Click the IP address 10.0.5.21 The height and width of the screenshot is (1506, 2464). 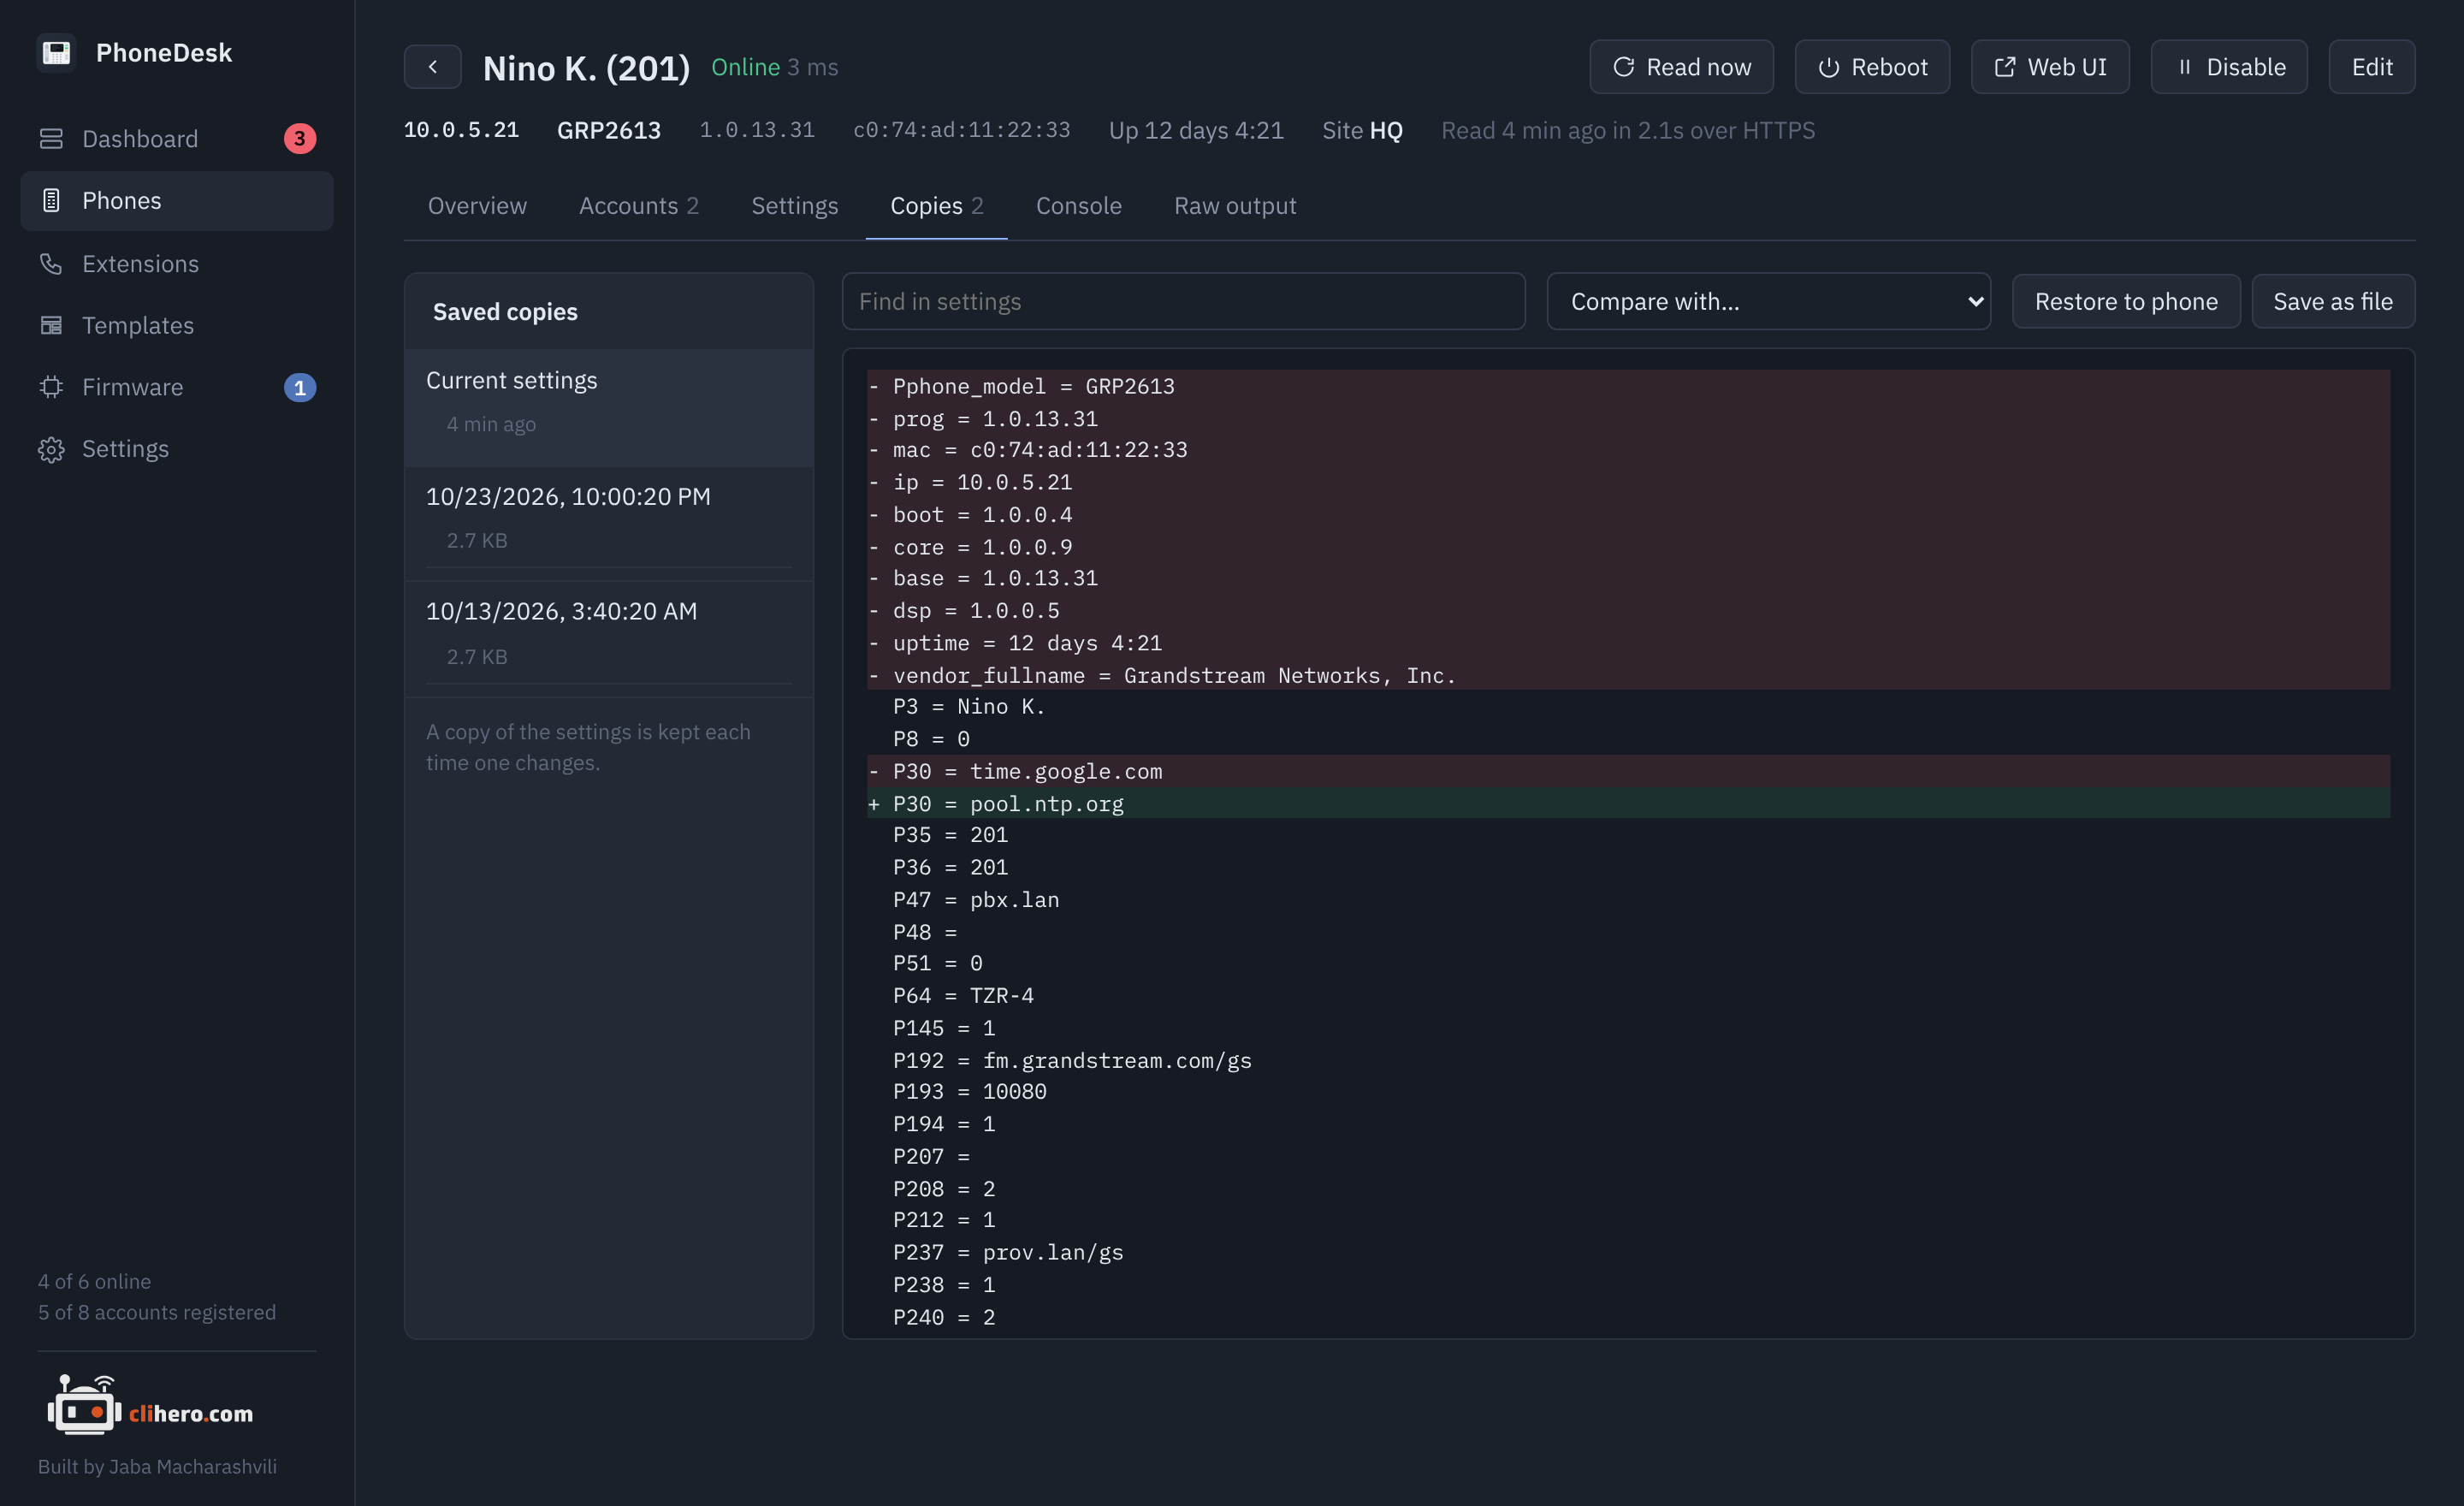pos(461,130)
